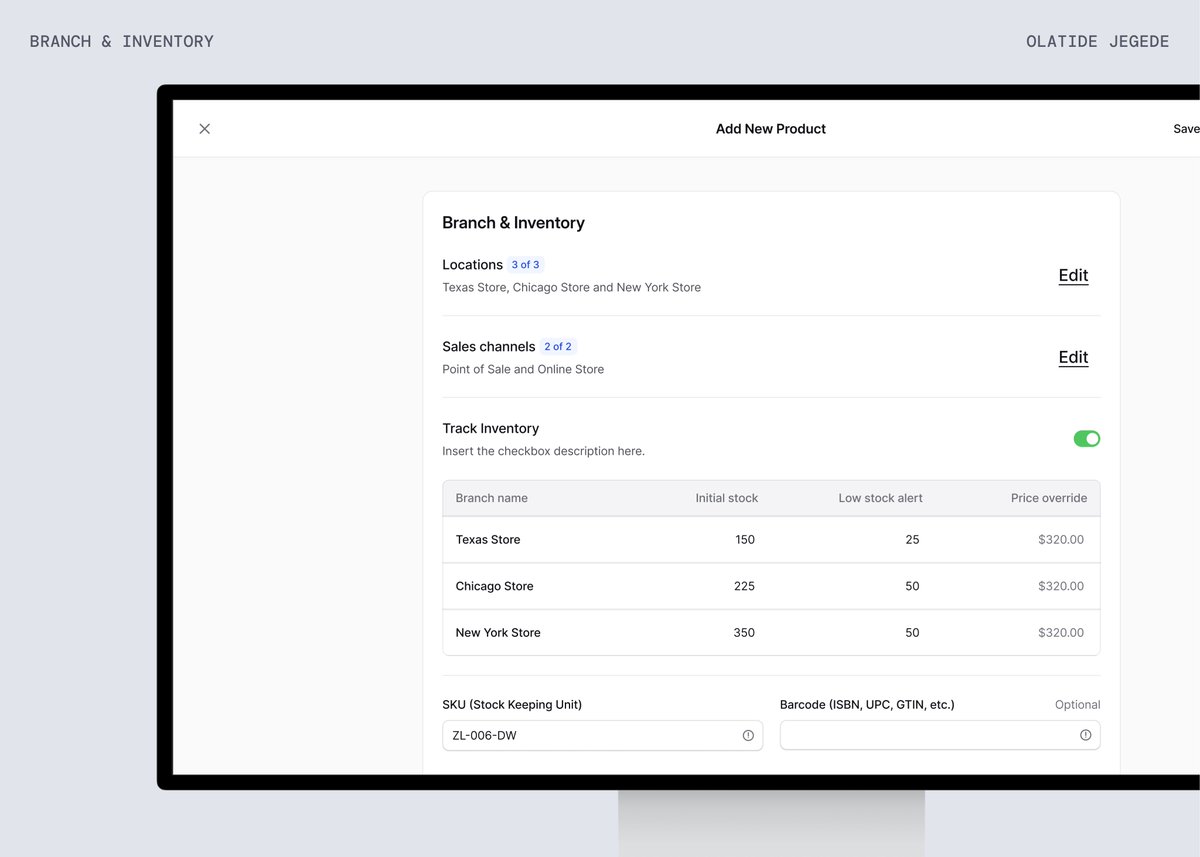Click the Branch & Inventory section heading
The width and height of the screenshot is (1200, 857).
pos(513,223)
